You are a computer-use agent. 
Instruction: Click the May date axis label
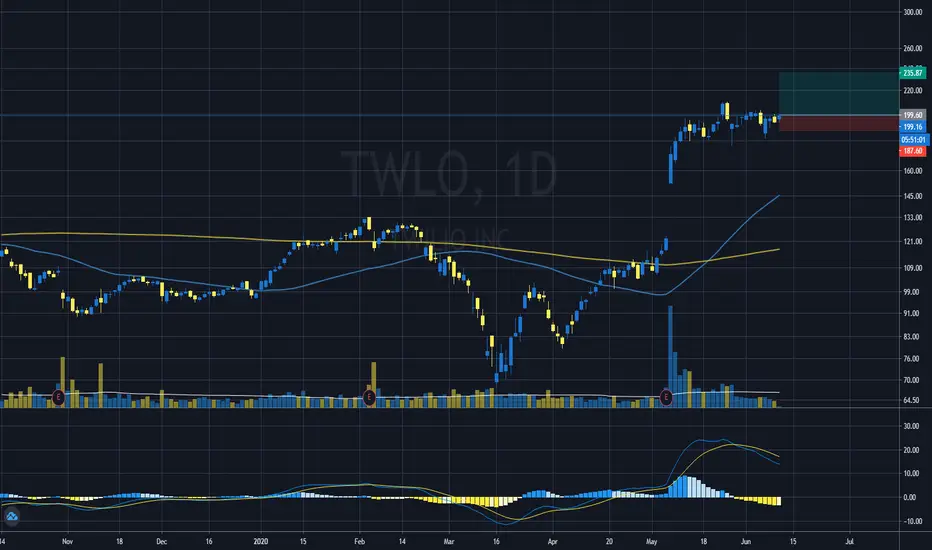coord(651,542)
